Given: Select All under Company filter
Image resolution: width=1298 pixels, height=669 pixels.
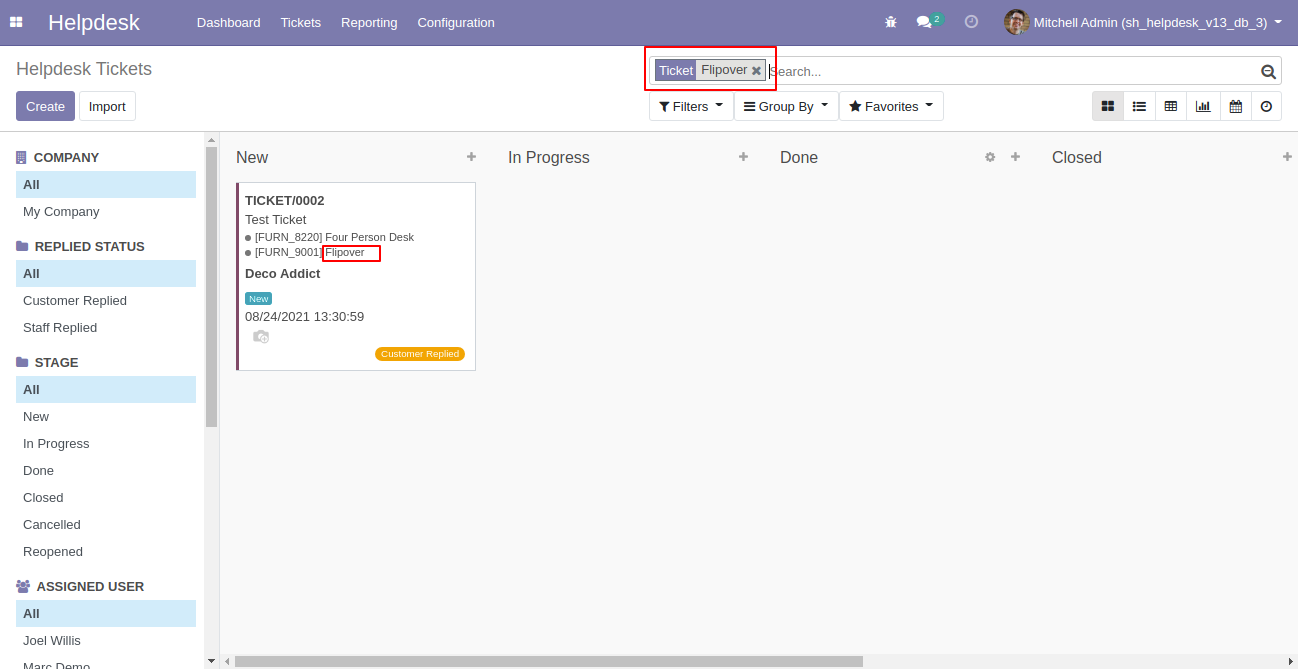Looking at the screenshot, I should tap(106, 184).
